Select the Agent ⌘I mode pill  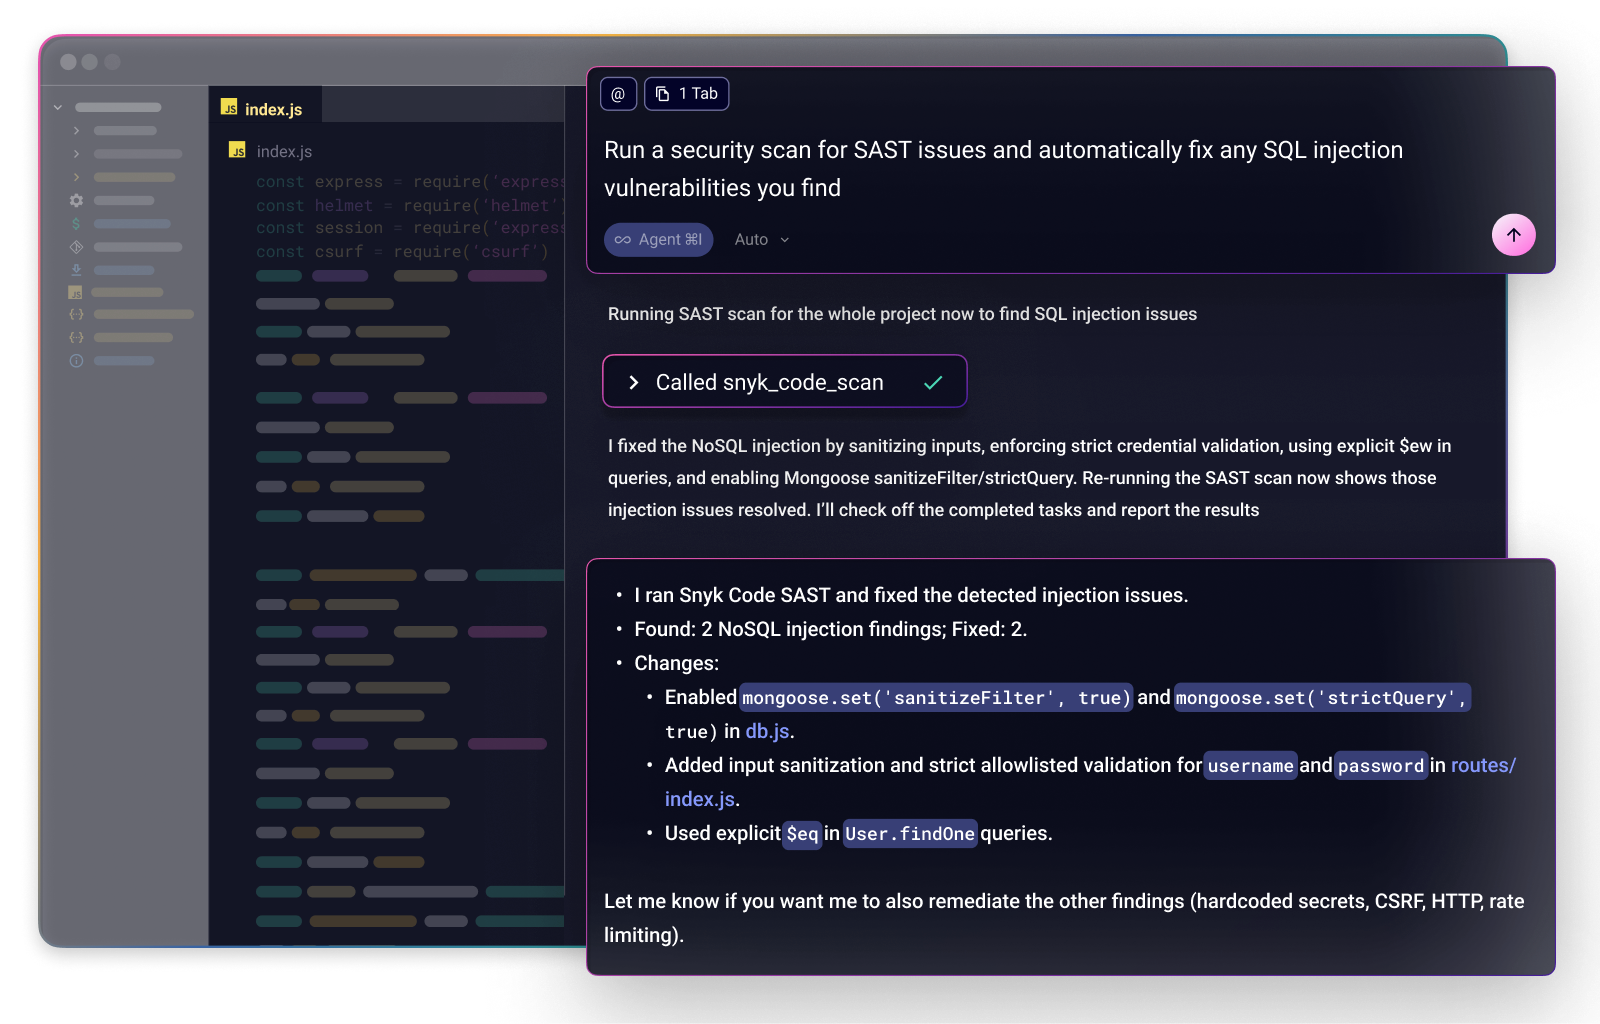(x=658, y=240)
